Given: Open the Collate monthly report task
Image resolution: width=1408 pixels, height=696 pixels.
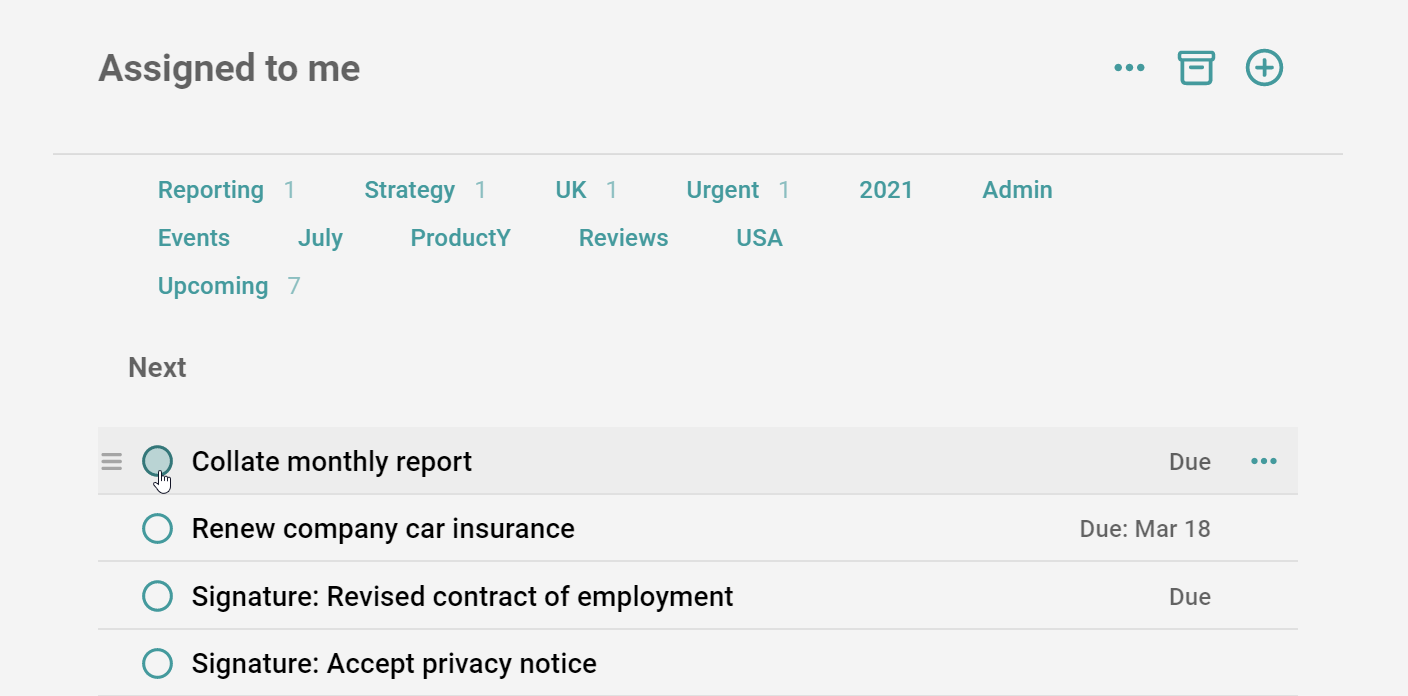Looking at the screenshot, I should coord(332,461).
